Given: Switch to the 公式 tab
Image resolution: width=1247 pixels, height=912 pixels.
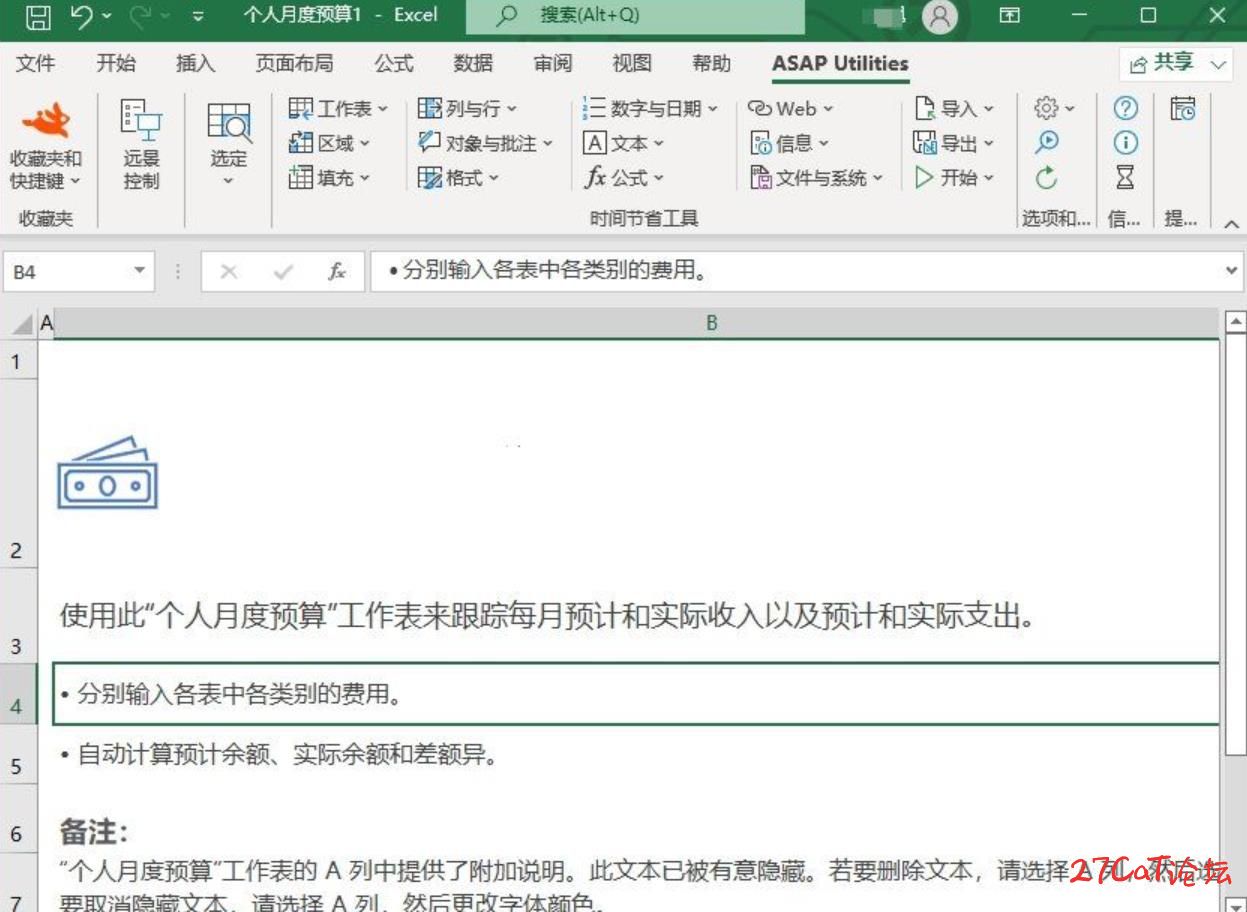Looking at the screenshot, I should [x=393, y=64].
